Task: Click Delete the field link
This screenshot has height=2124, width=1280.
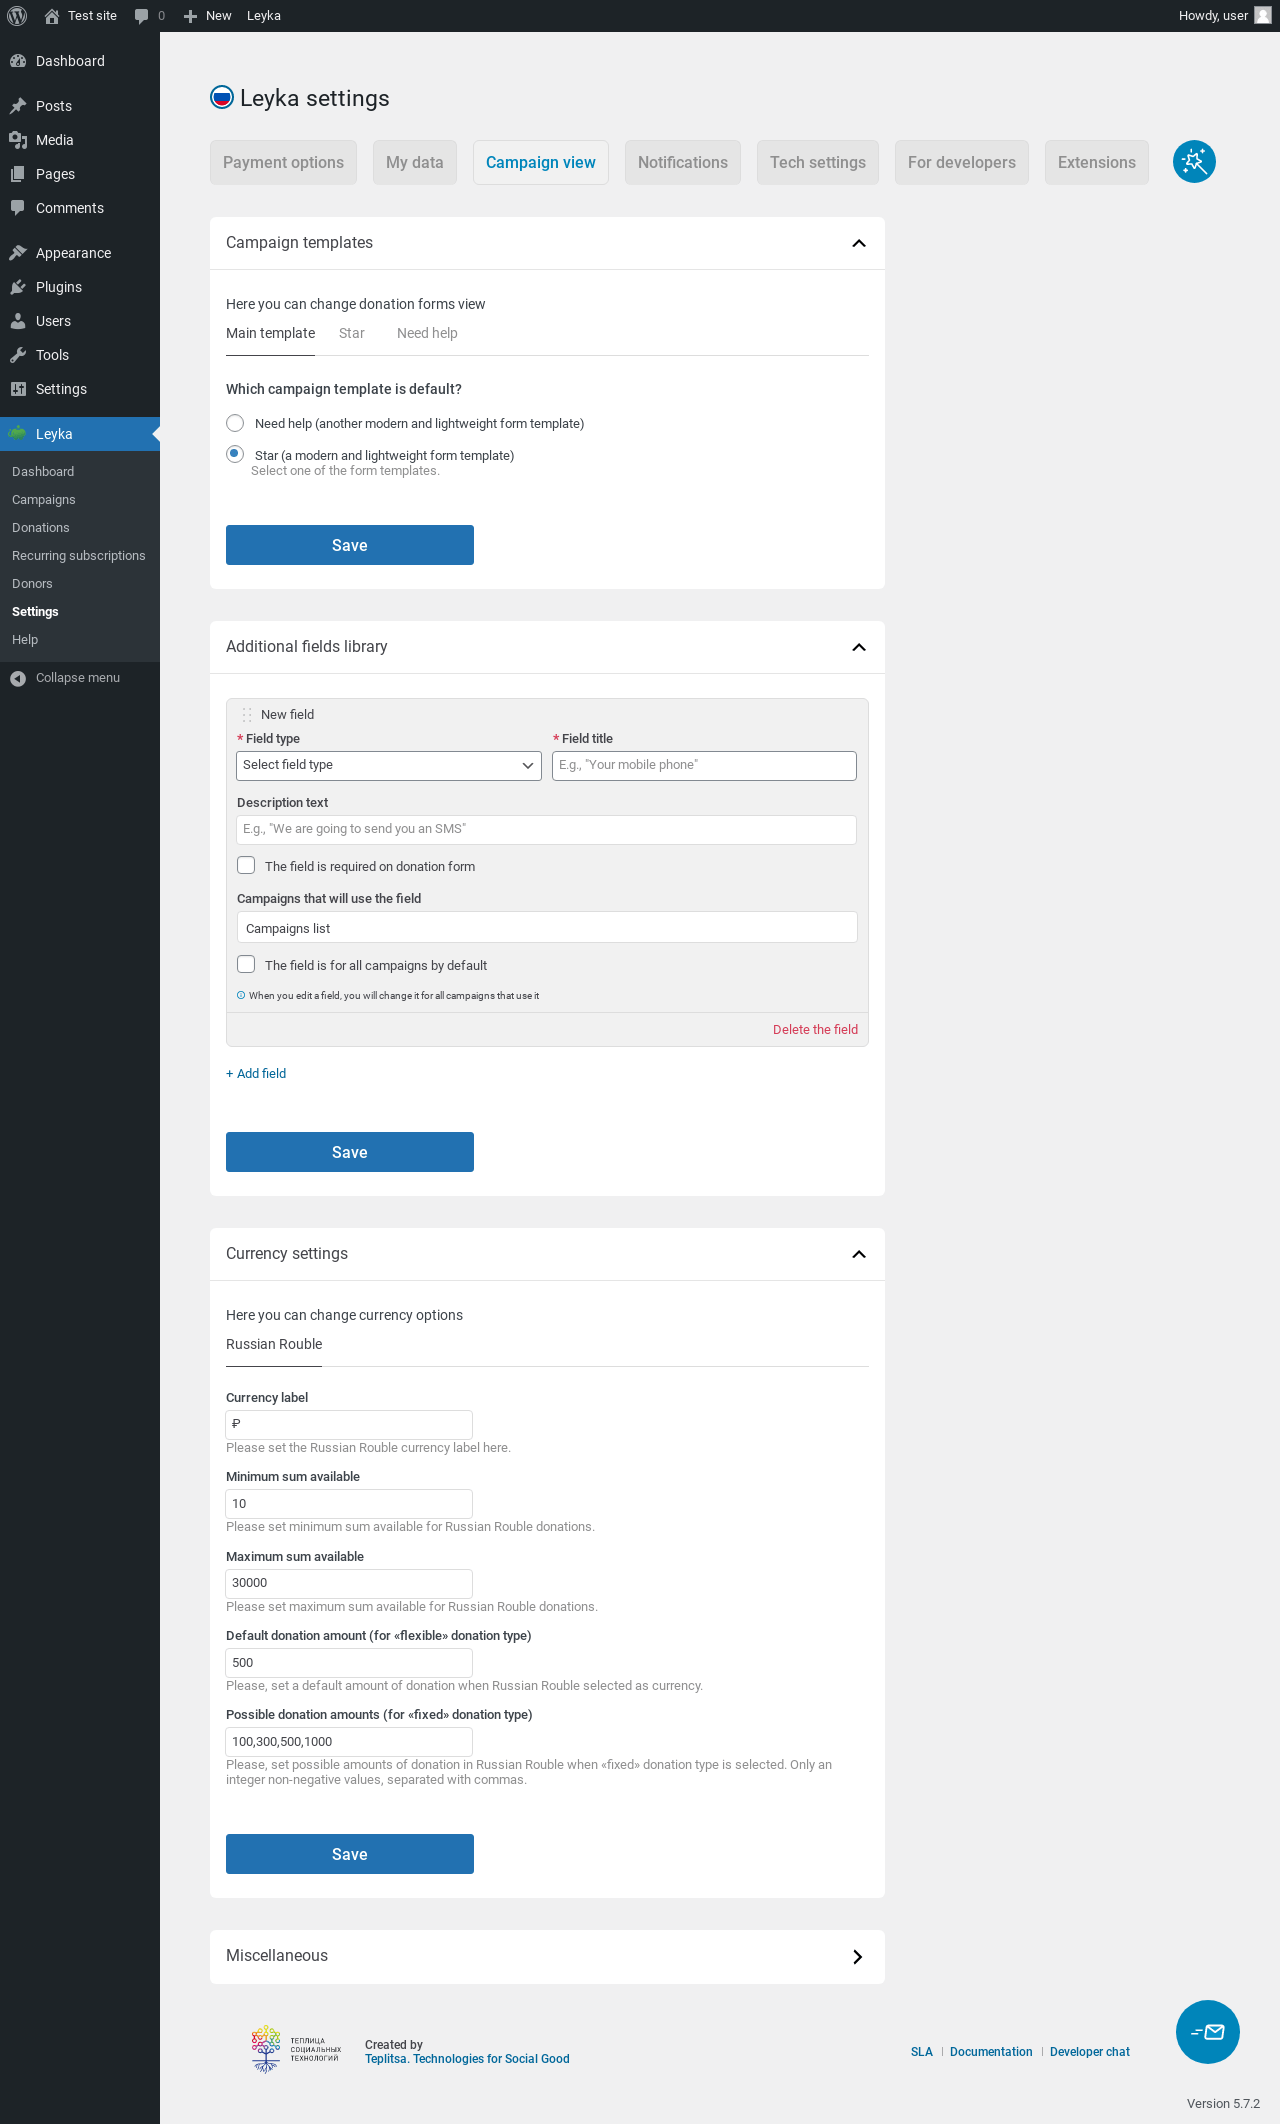Action: click(815, 1029)
